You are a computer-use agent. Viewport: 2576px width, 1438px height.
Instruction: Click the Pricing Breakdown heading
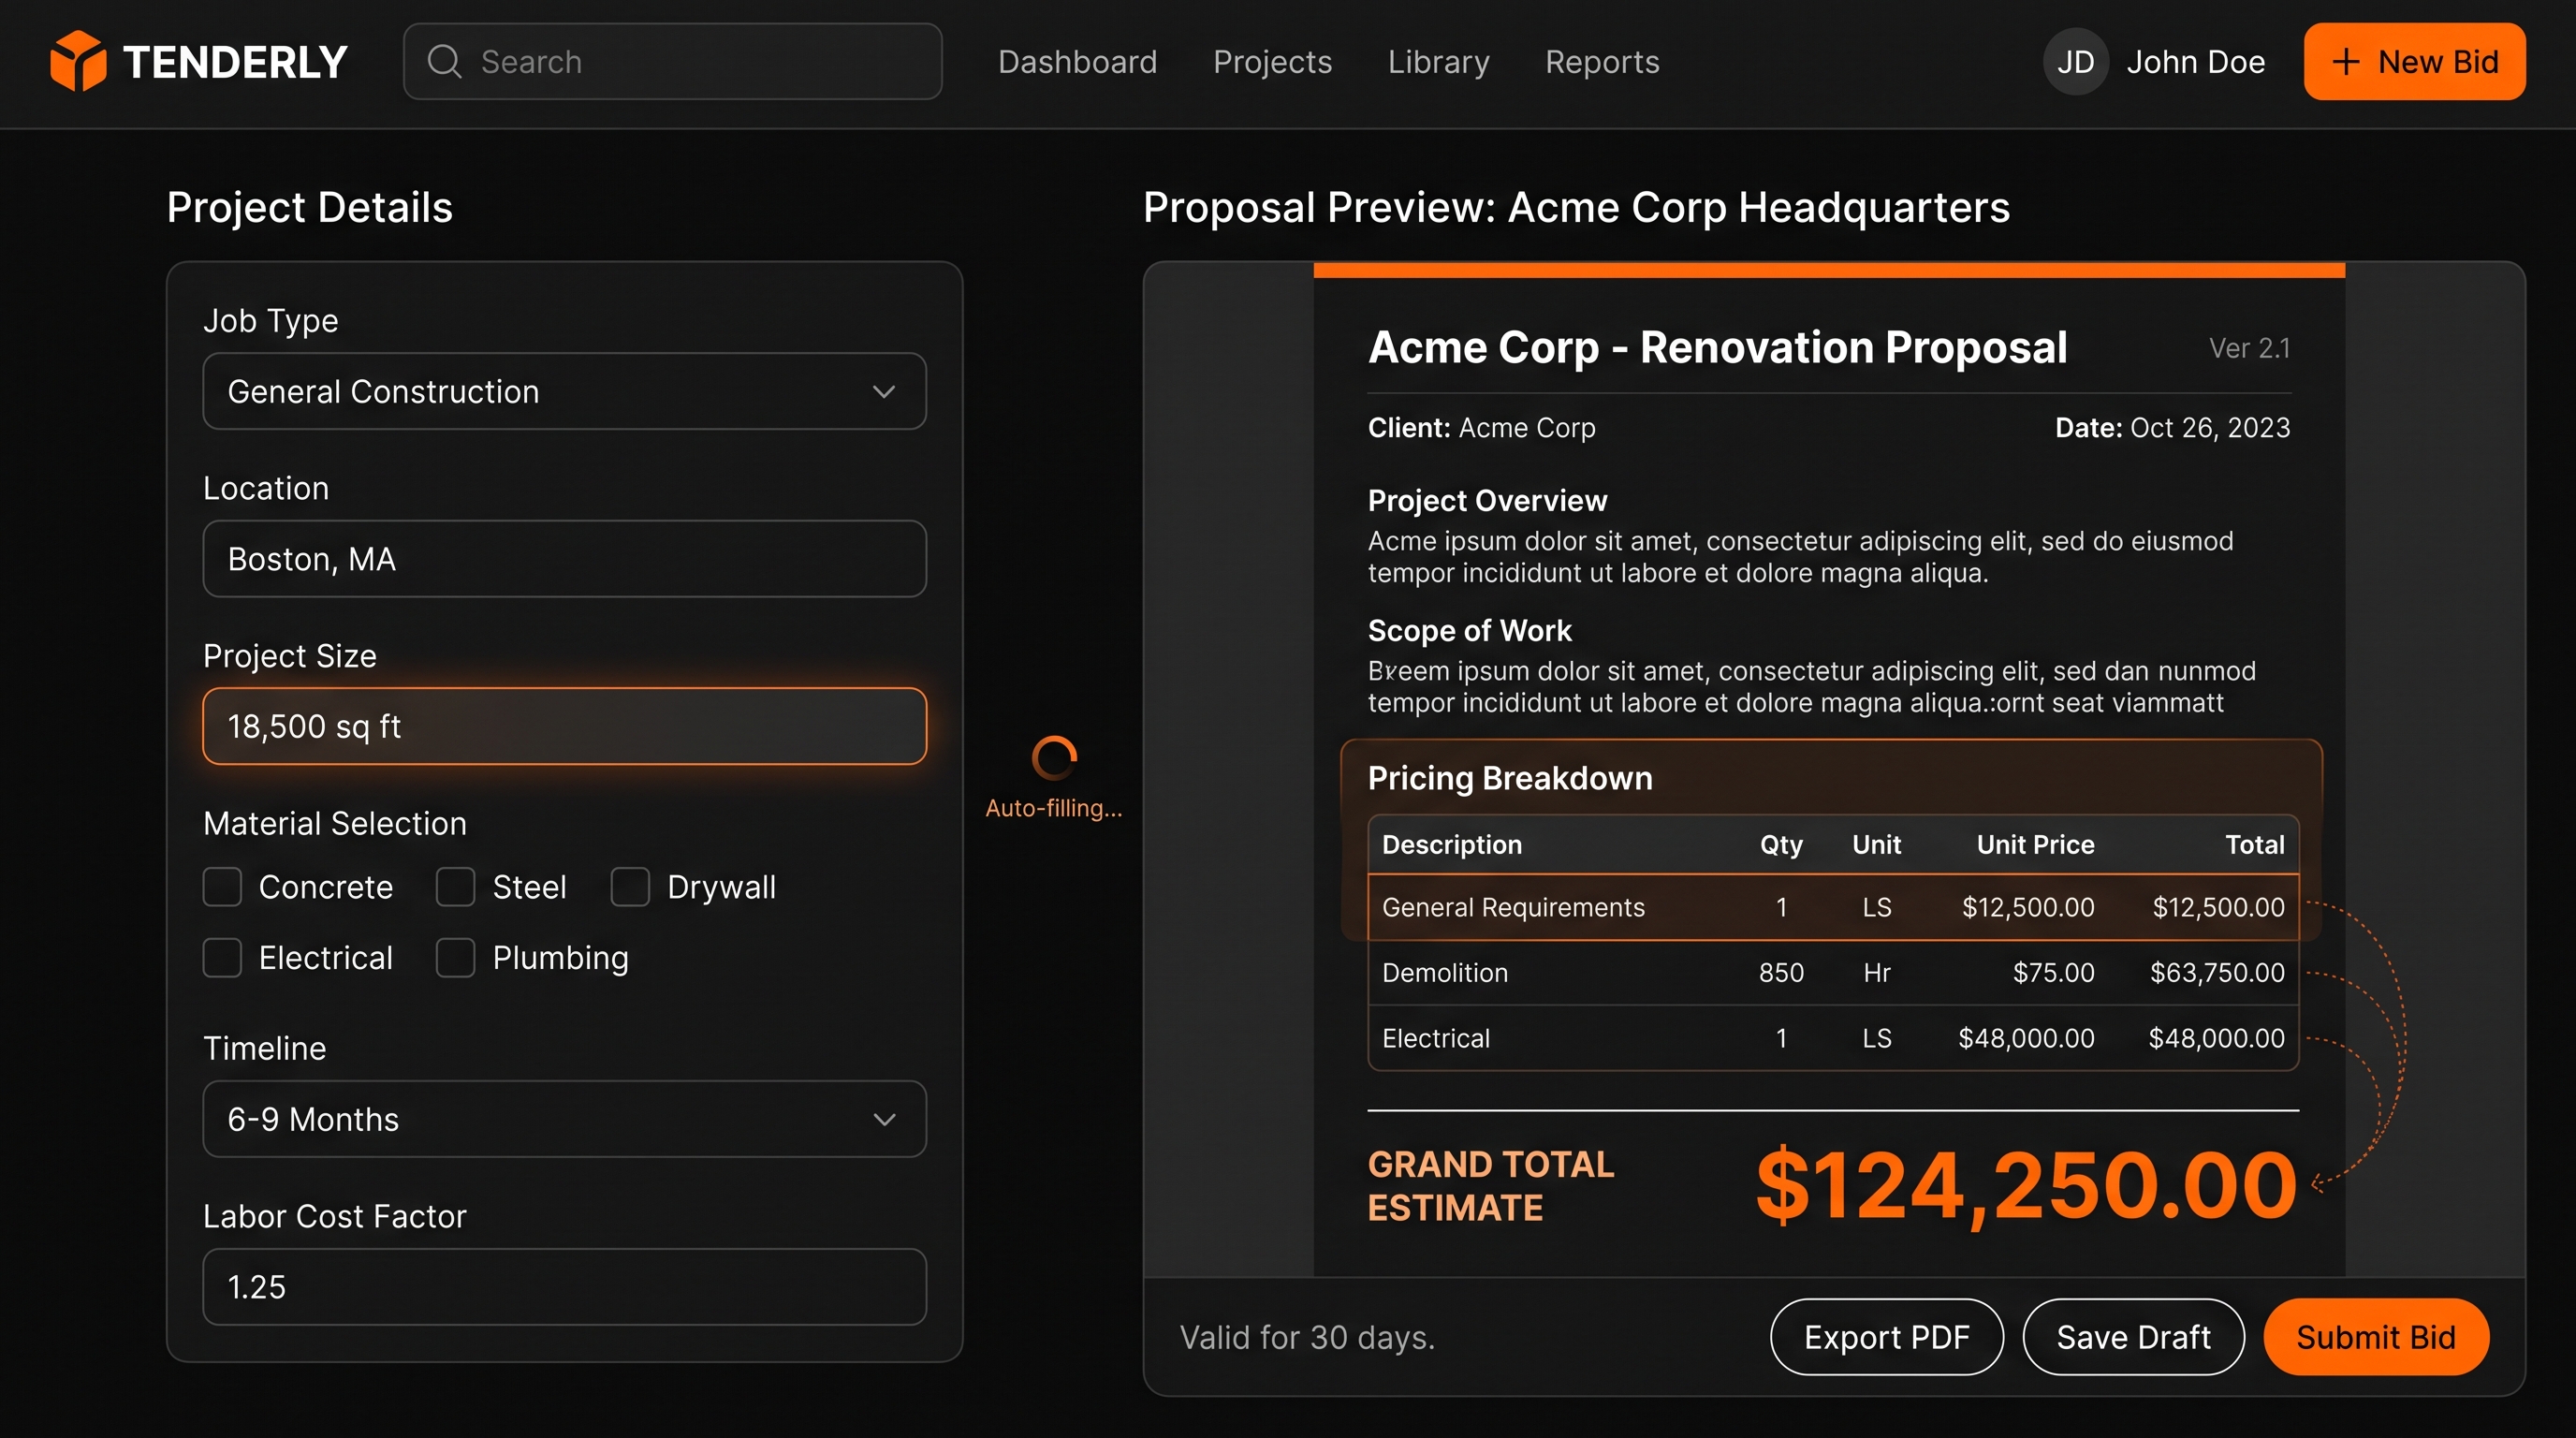(1509, 778)
